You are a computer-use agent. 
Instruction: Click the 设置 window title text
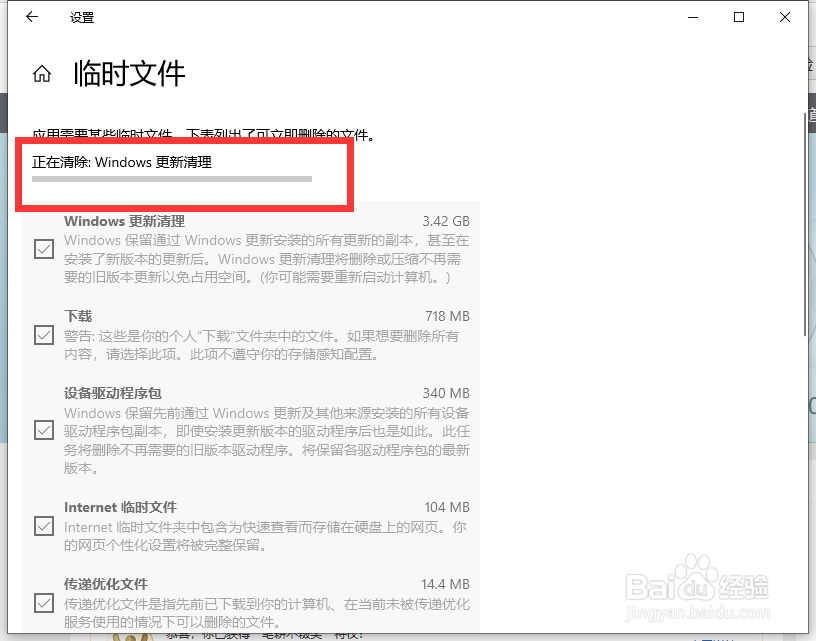(82, 18)
